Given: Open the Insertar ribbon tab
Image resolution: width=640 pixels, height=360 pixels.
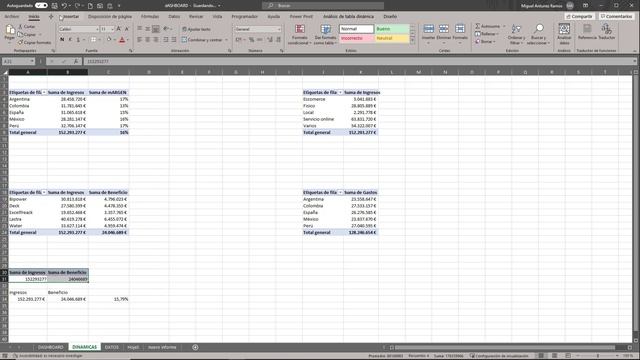Looking at the screenshot, I should (70, 16).
